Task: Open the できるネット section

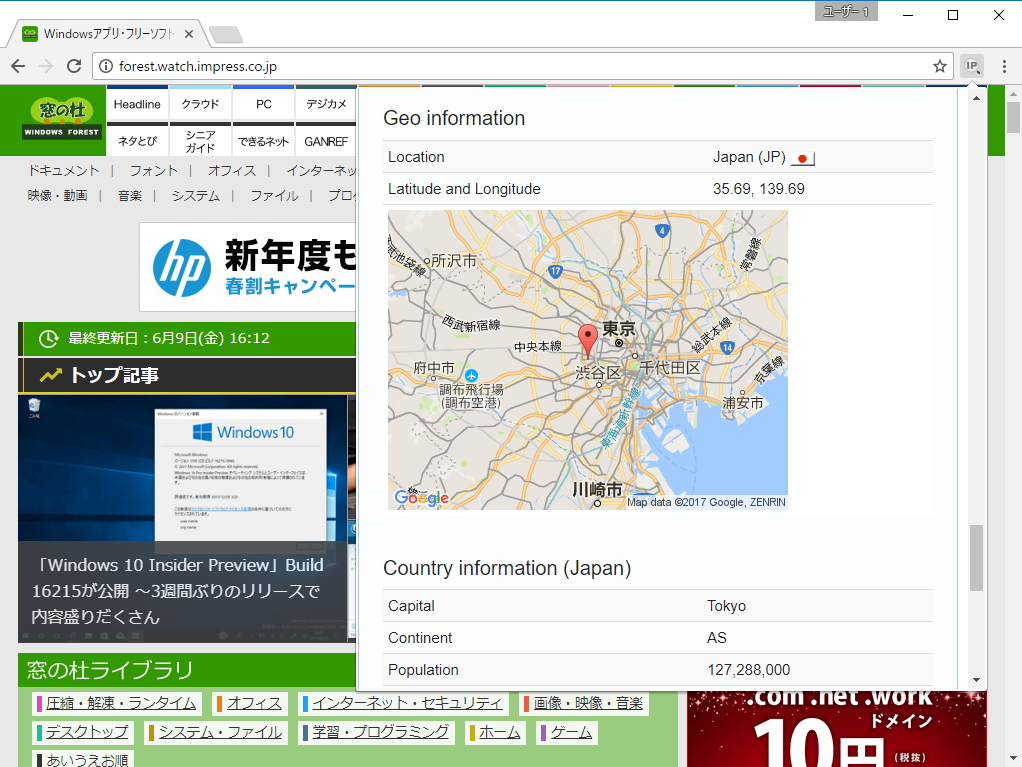Action: tap(262, 140)
